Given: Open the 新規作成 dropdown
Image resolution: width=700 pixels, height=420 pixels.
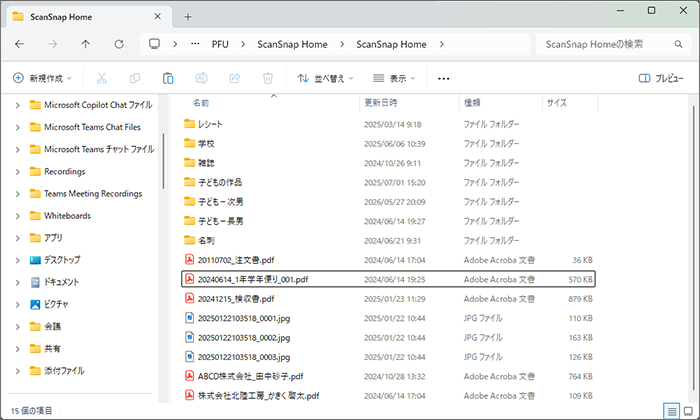Looking at the screenshot, I should click(x=42, y=79).
